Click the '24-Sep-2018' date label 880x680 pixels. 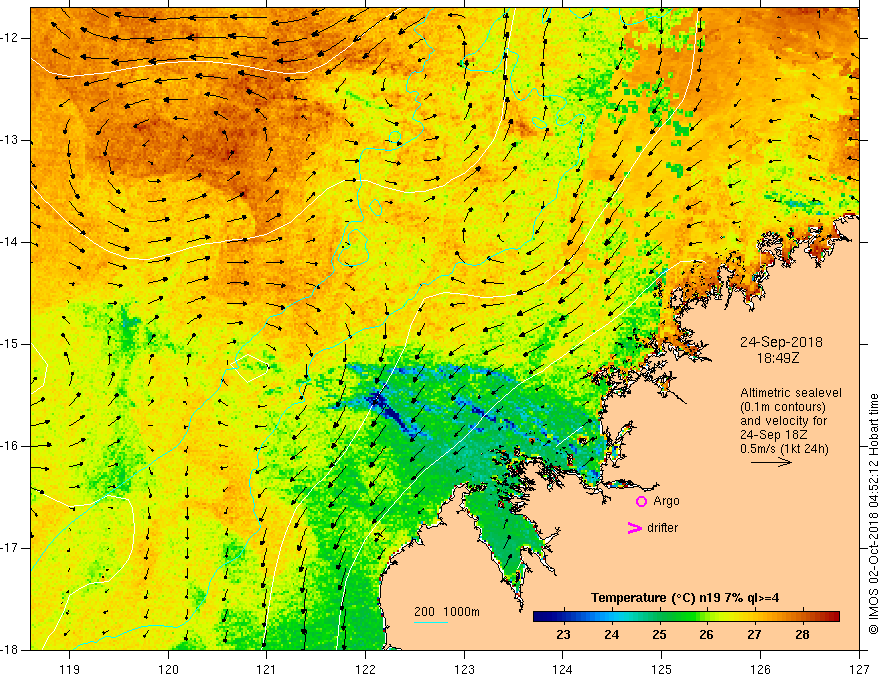click(781, 342)
